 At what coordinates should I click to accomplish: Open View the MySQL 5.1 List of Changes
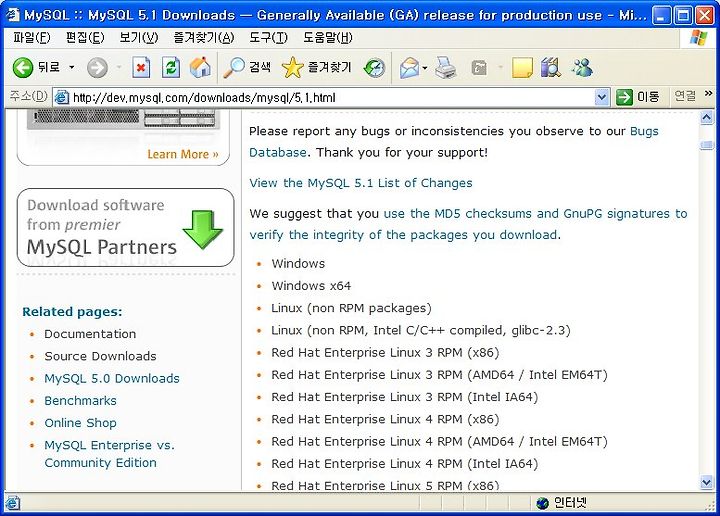pyautogui.click(x=361, y=183)
